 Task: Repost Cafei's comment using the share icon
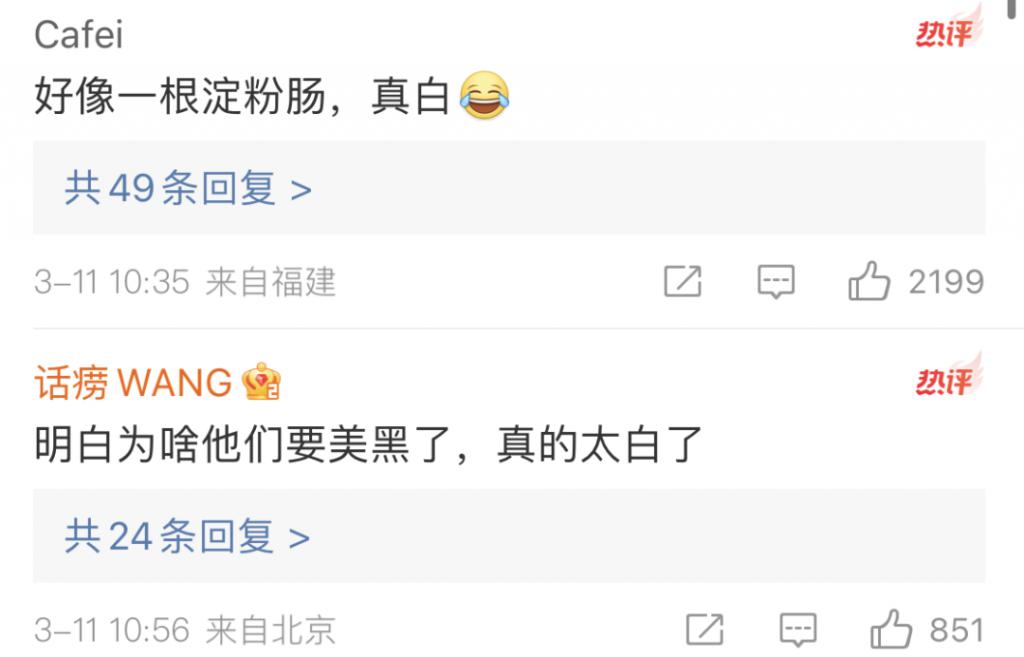pyautogui.click(x=682, y=281)
